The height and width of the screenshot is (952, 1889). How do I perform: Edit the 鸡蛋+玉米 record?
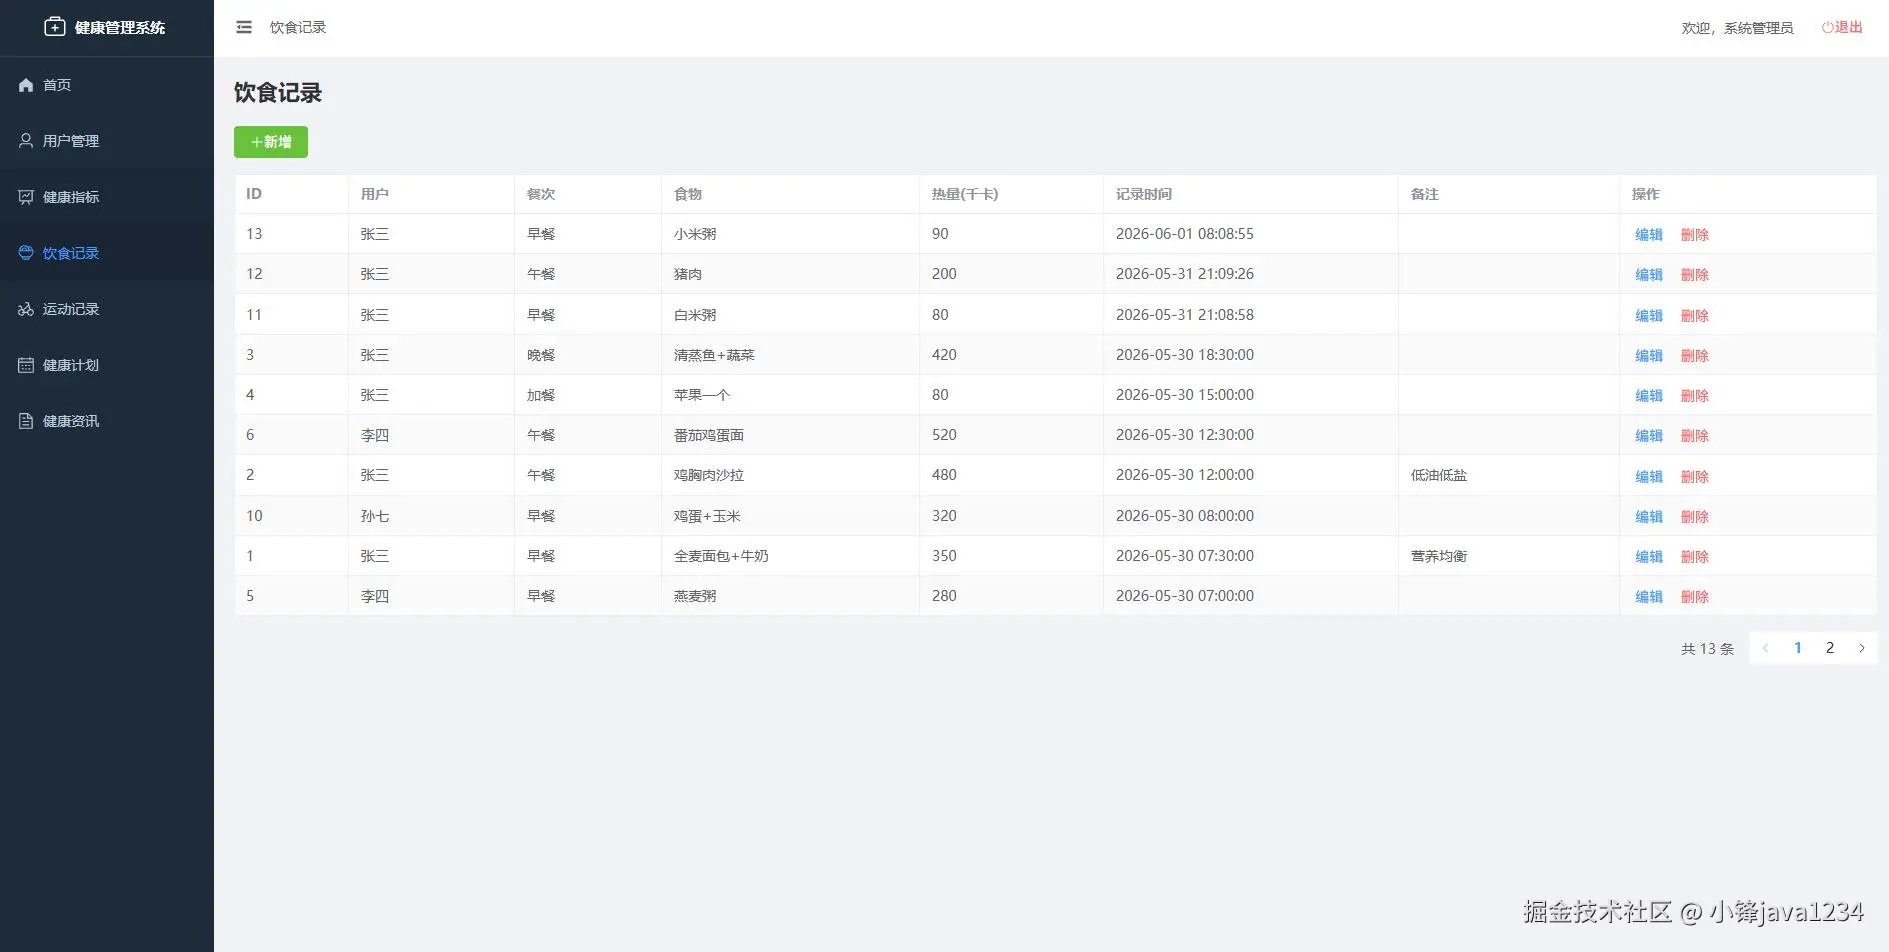[1649, 517]
